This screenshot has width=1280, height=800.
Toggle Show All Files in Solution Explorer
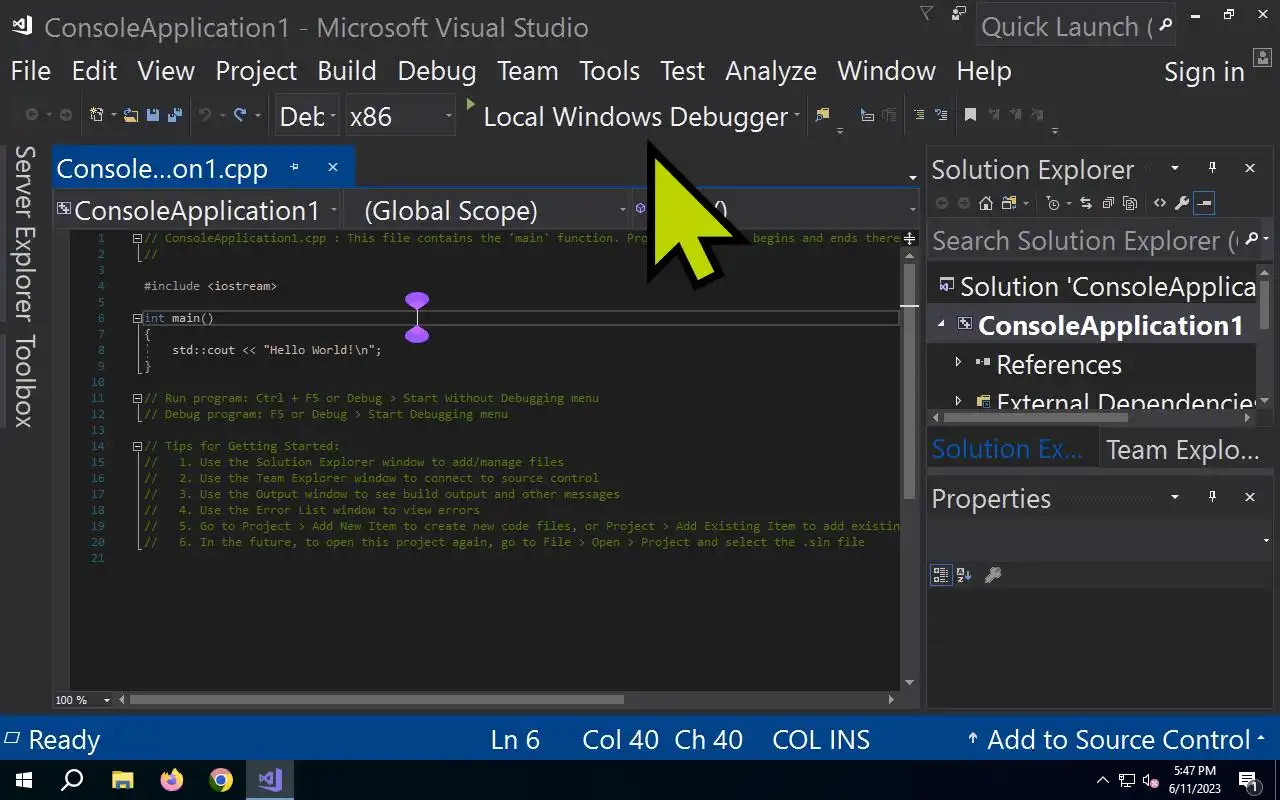click(x=1130, y=203)
